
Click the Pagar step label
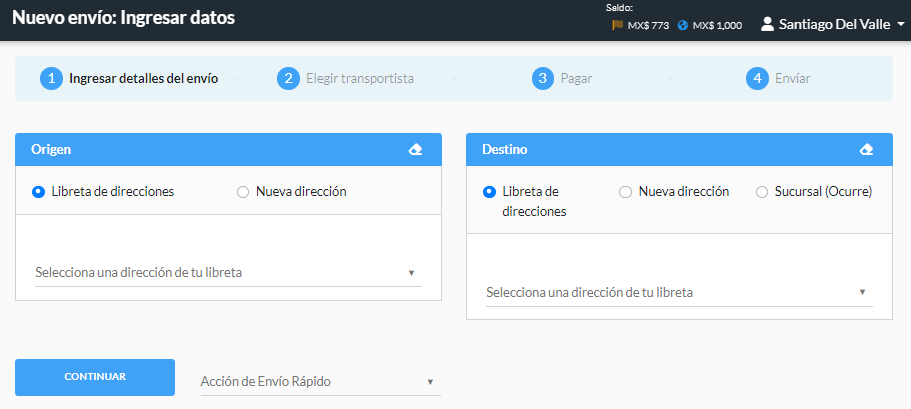(576, 78)
